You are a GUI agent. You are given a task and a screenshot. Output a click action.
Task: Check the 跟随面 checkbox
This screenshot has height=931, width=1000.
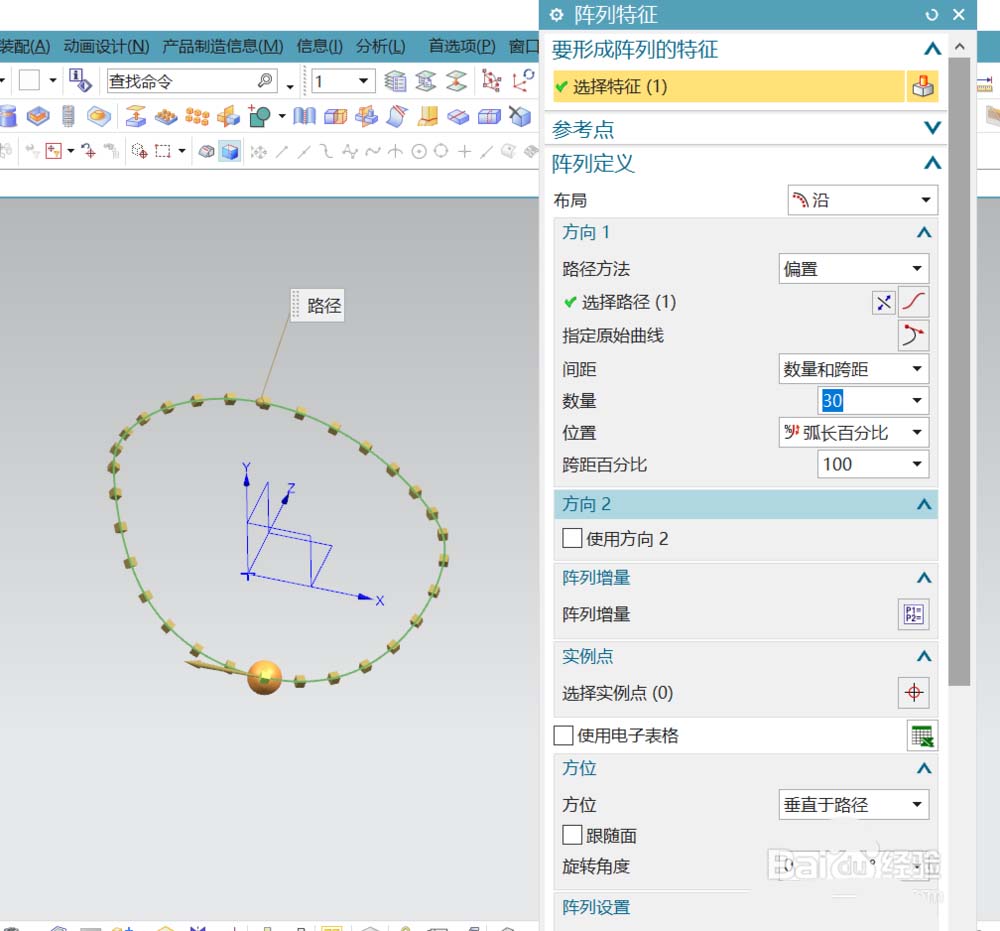tap(572, 835)
